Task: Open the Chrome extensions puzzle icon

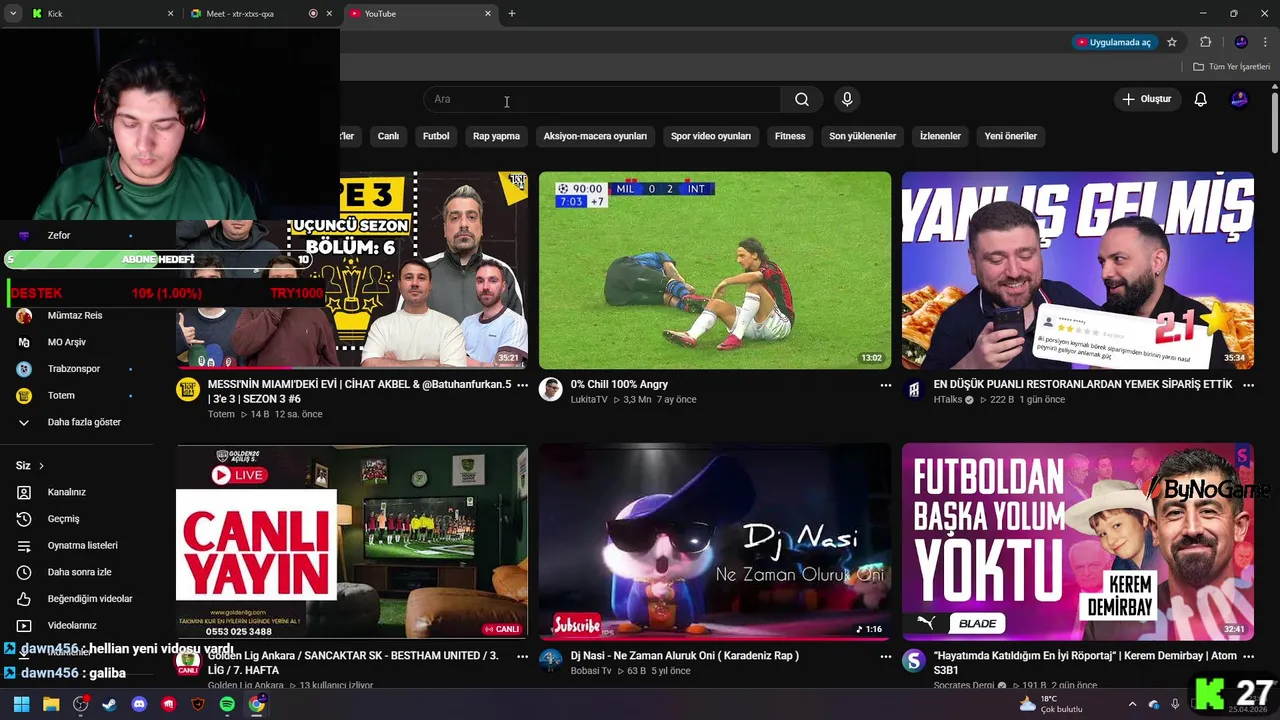Action: pos(1205,42)
